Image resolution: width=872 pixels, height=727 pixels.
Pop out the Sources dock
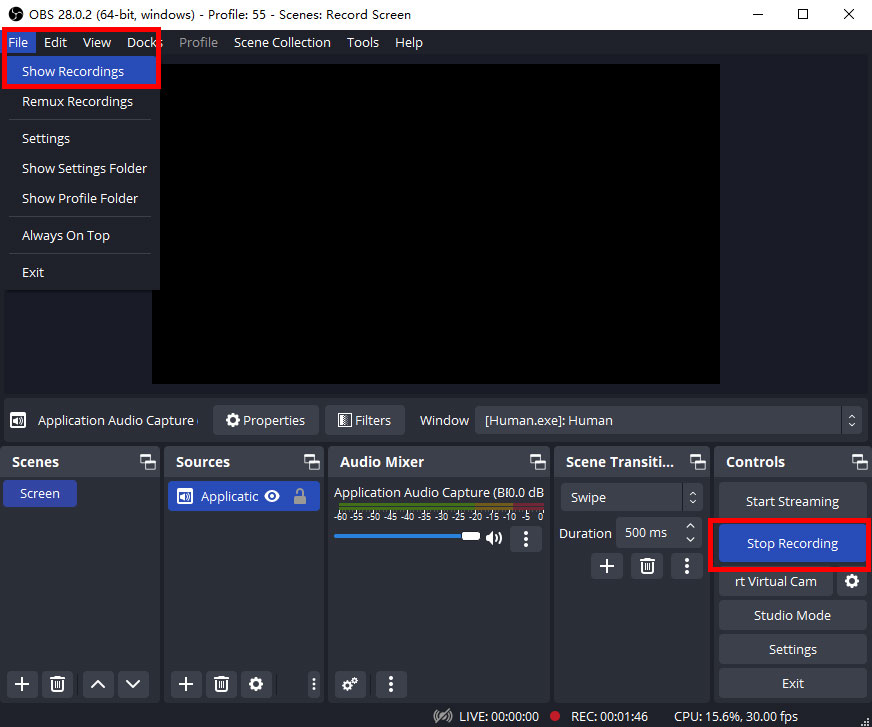(x=311, y=462)
